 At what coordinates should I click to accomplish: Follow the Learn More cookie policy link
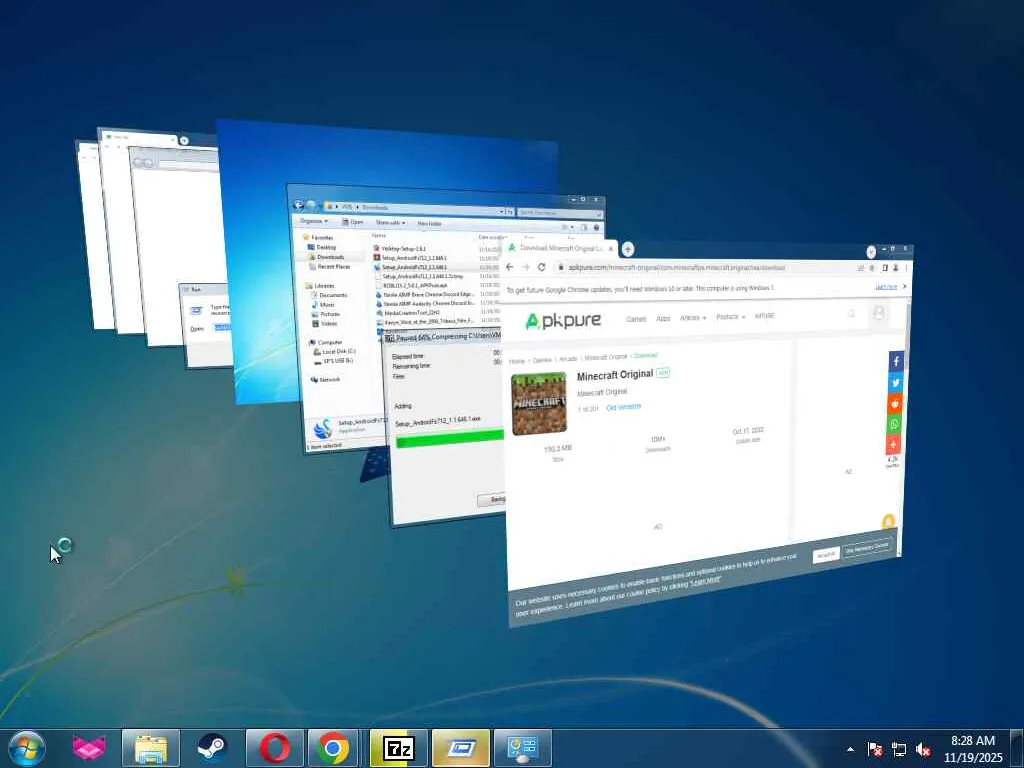click(x=705, y=580)
